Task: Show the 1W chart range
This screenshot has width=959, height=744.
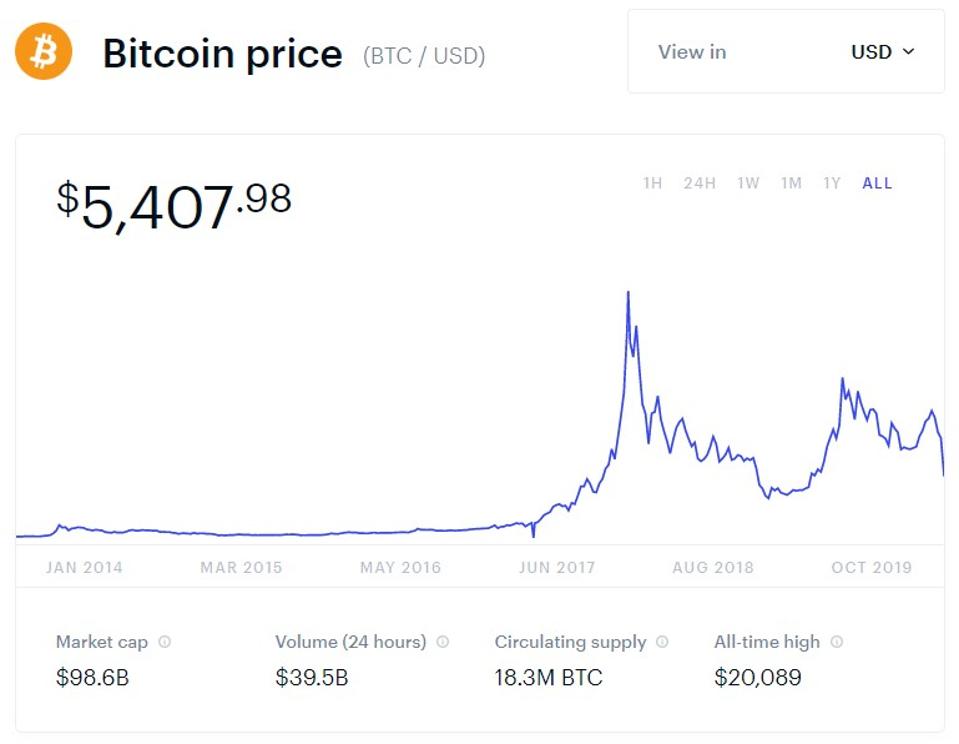Action: click(748, 183)
